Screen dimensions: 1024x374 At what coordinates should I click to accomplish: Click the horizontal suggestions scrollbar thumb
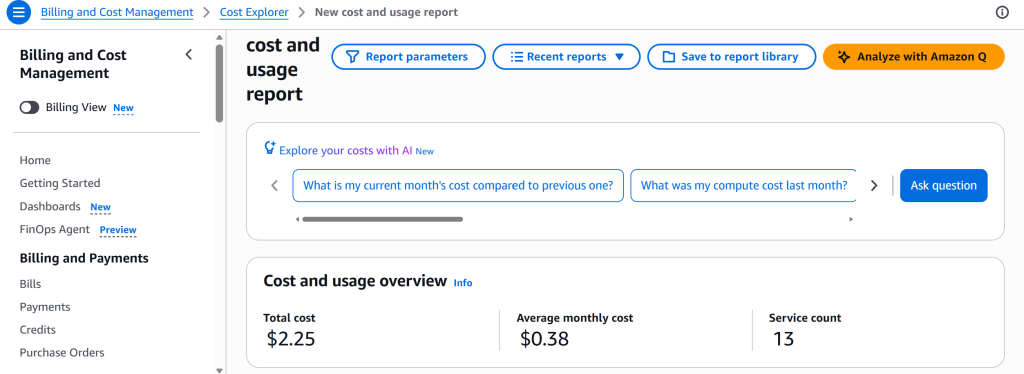[x=383, y=219]
